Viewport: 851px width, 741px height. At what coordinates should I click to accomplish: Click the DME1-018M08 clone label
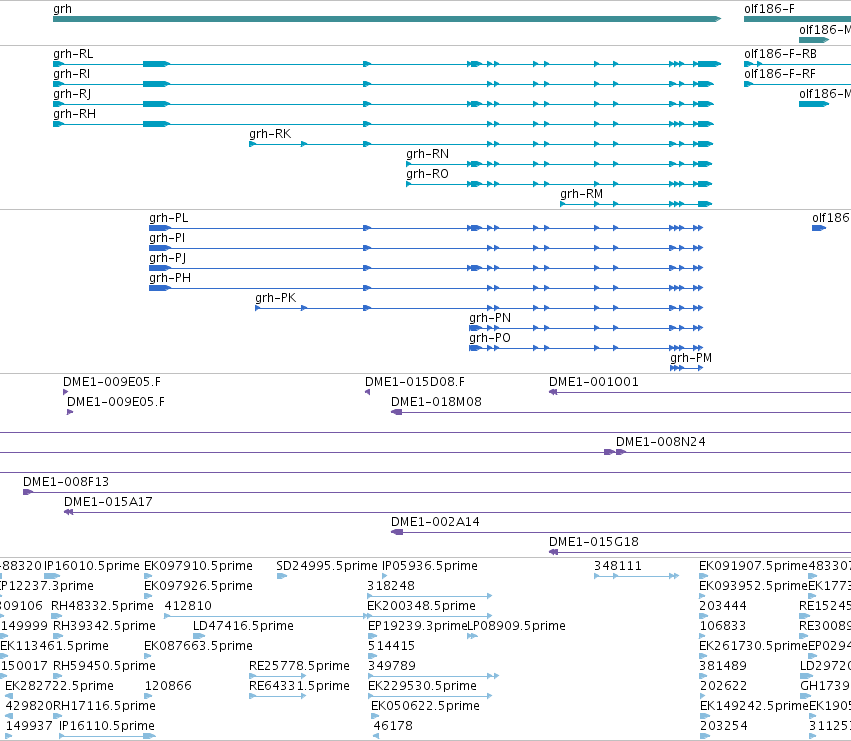436,402
